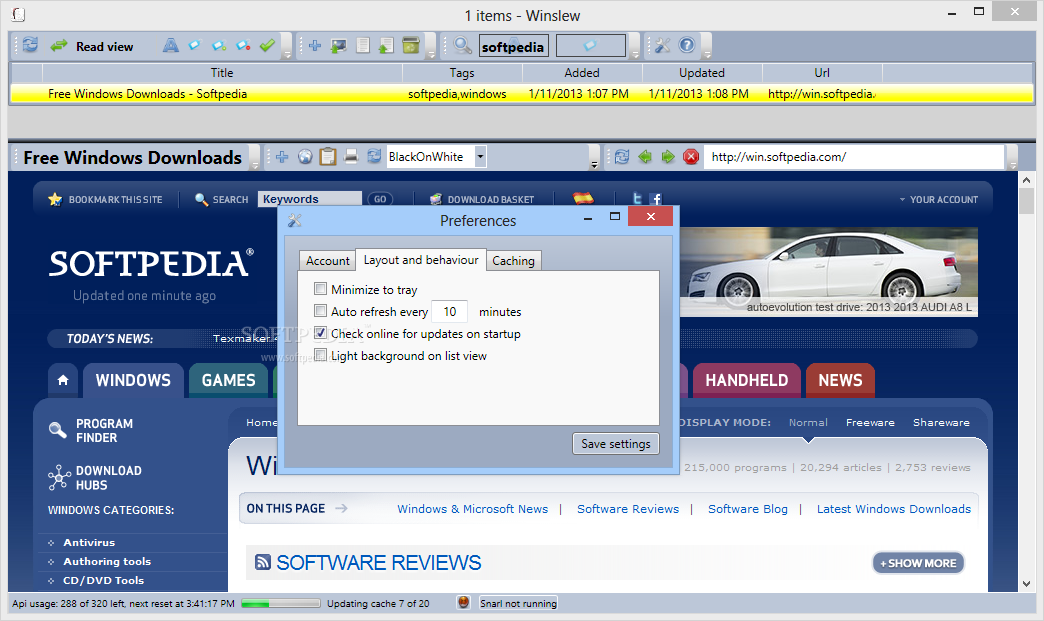Enable the Auto refresh every checkbox
The image size is (1044, 621).
pyautogui.click(x=320, y=311)
